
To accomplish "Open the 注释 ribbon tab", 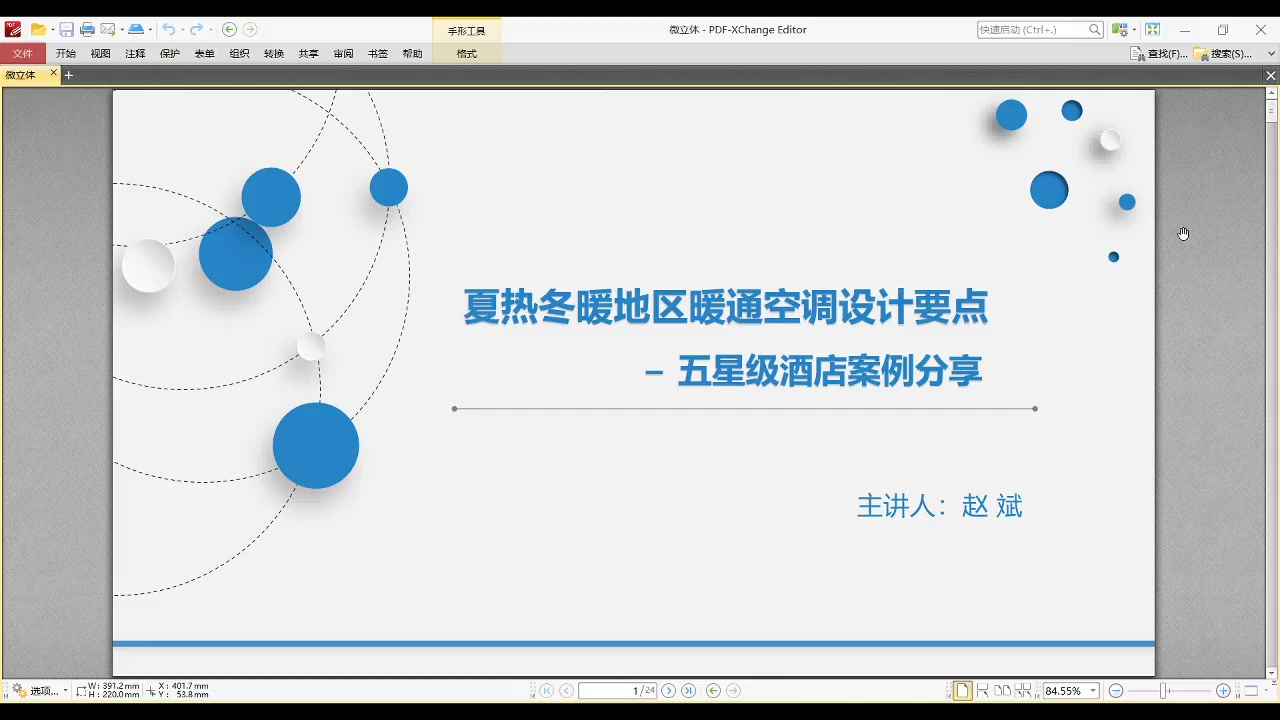I will click(x=135, y=54).
